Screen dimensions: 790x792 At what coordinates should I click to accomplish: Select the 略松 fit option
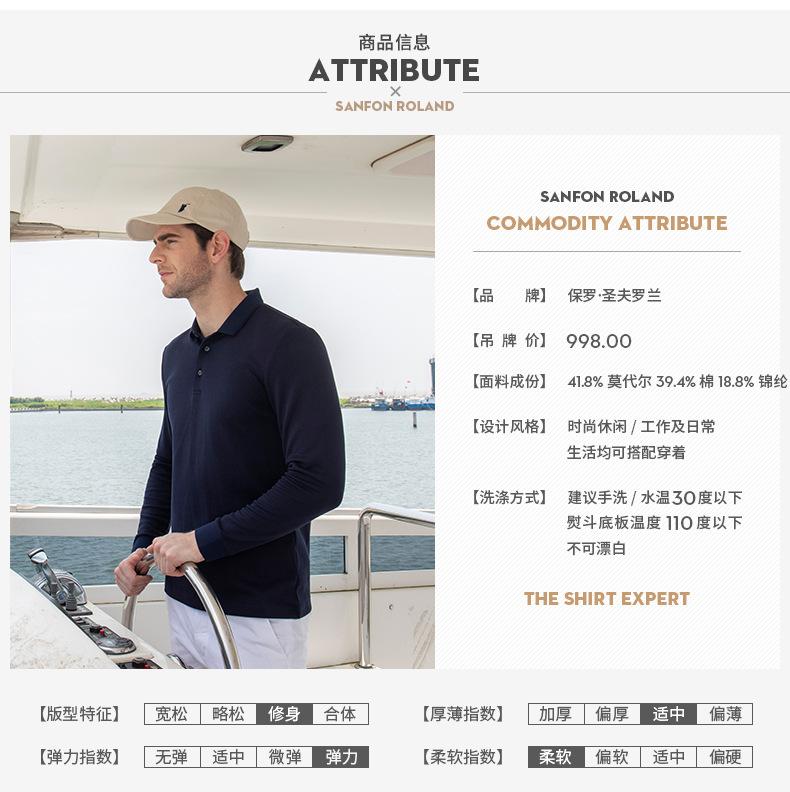(228, 714)
